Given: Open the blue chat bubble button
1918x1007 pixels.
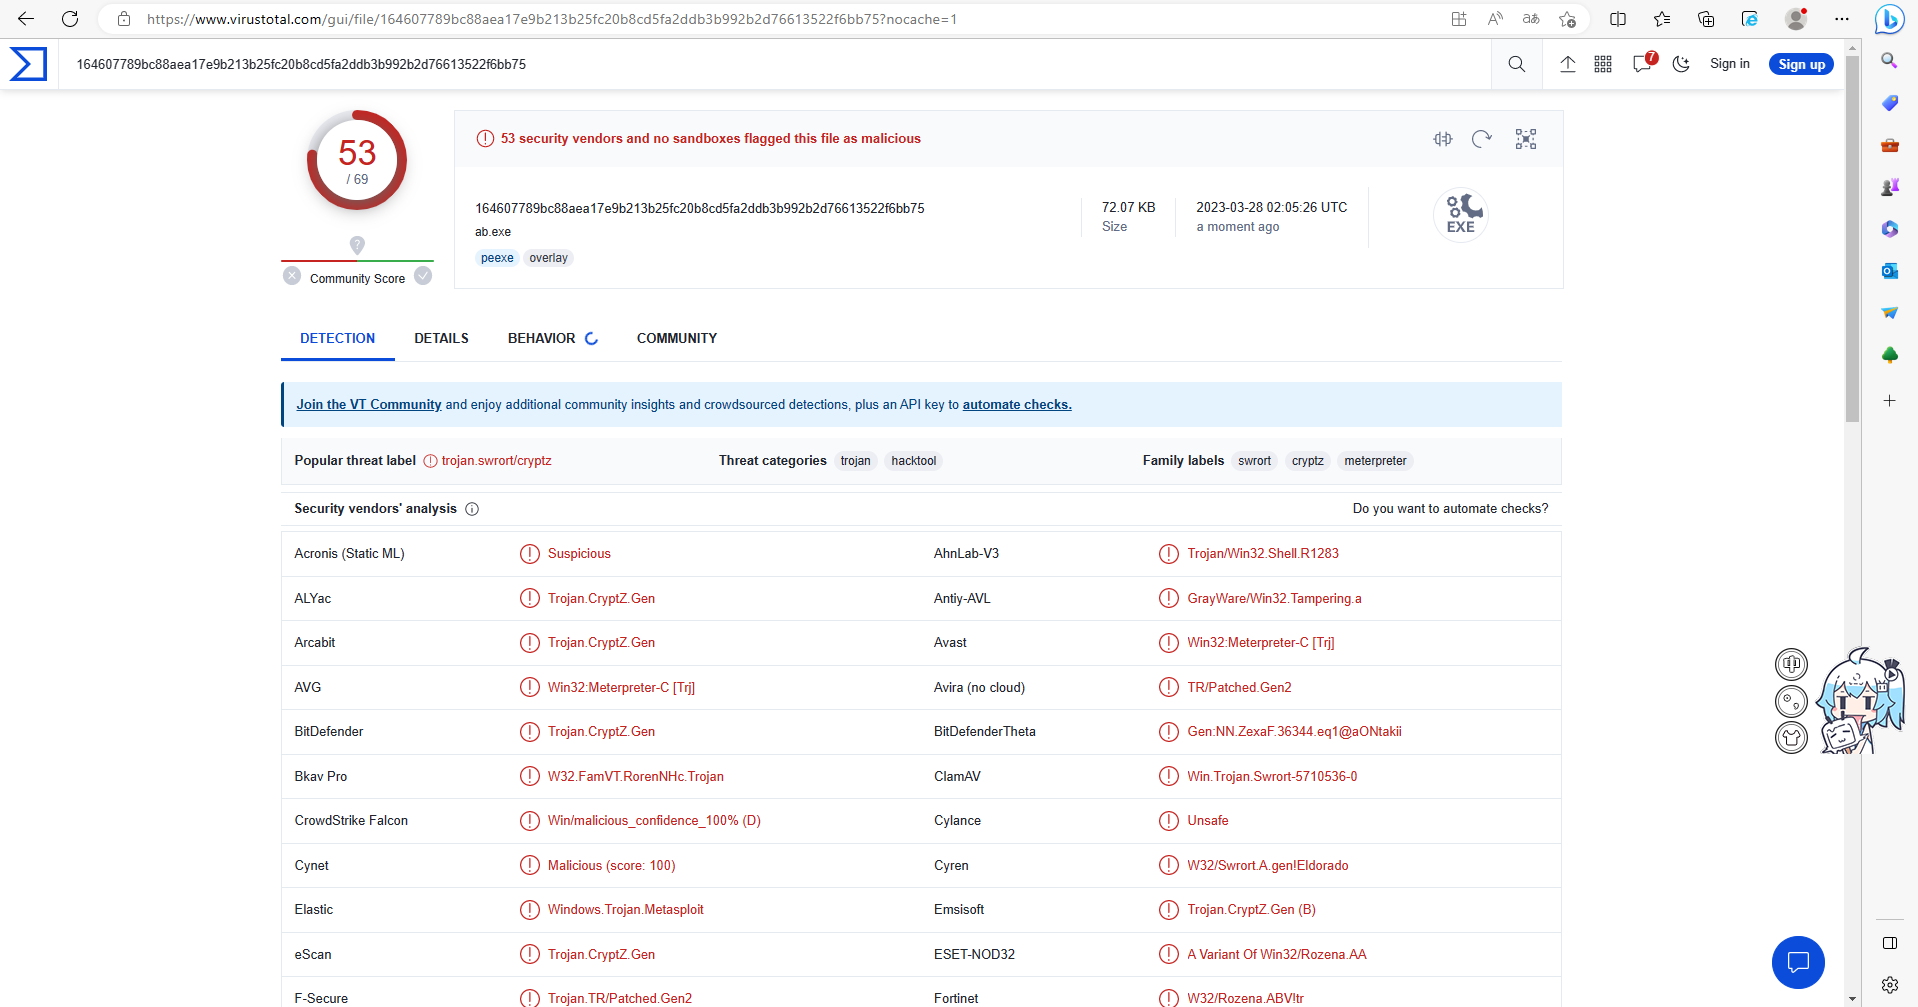Looking at the screenshot, I should coord(1798,962).
